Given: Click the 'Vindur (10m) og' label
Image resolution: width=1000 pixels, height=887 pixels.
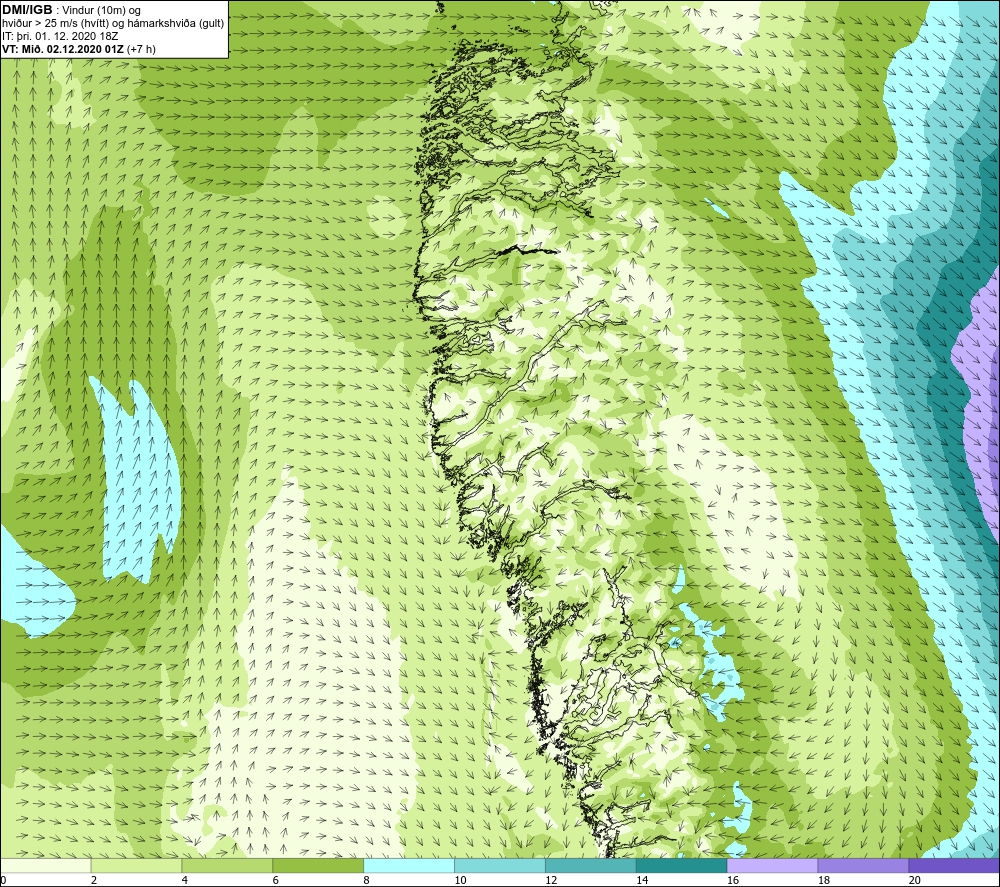Looking at the screenshot, I should [101, 11].
